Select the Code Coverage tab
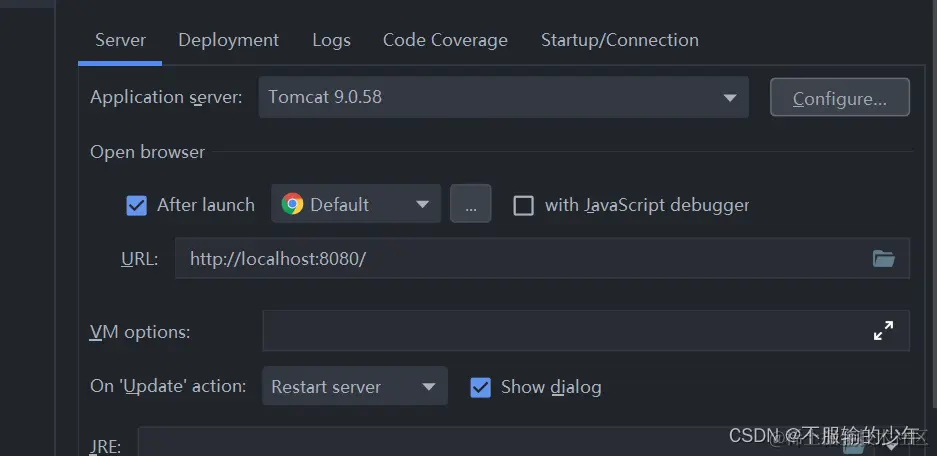Image resolution: width=937 pixels, height=456 pixels. pyautogui.click(x=445, y=40)
